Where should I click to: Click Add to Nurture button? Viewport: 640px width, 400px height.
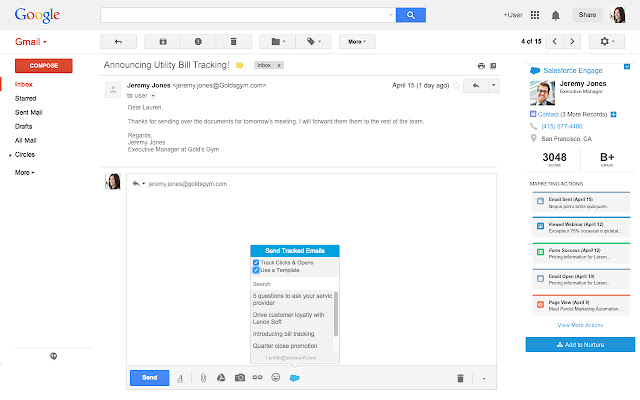[x=580, y=344]
